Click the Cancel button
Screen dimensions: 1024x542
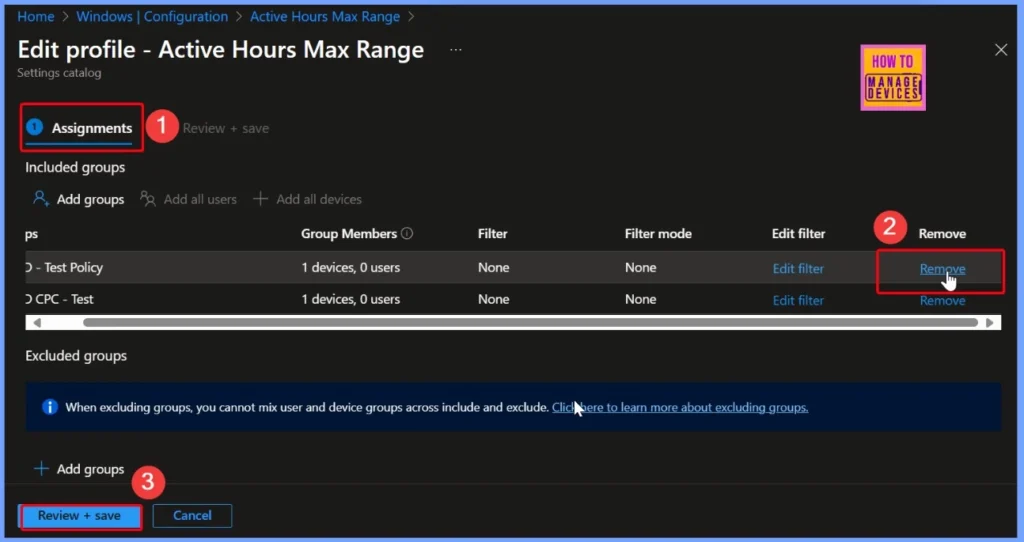pyautogui.click(x=192, y=515)
